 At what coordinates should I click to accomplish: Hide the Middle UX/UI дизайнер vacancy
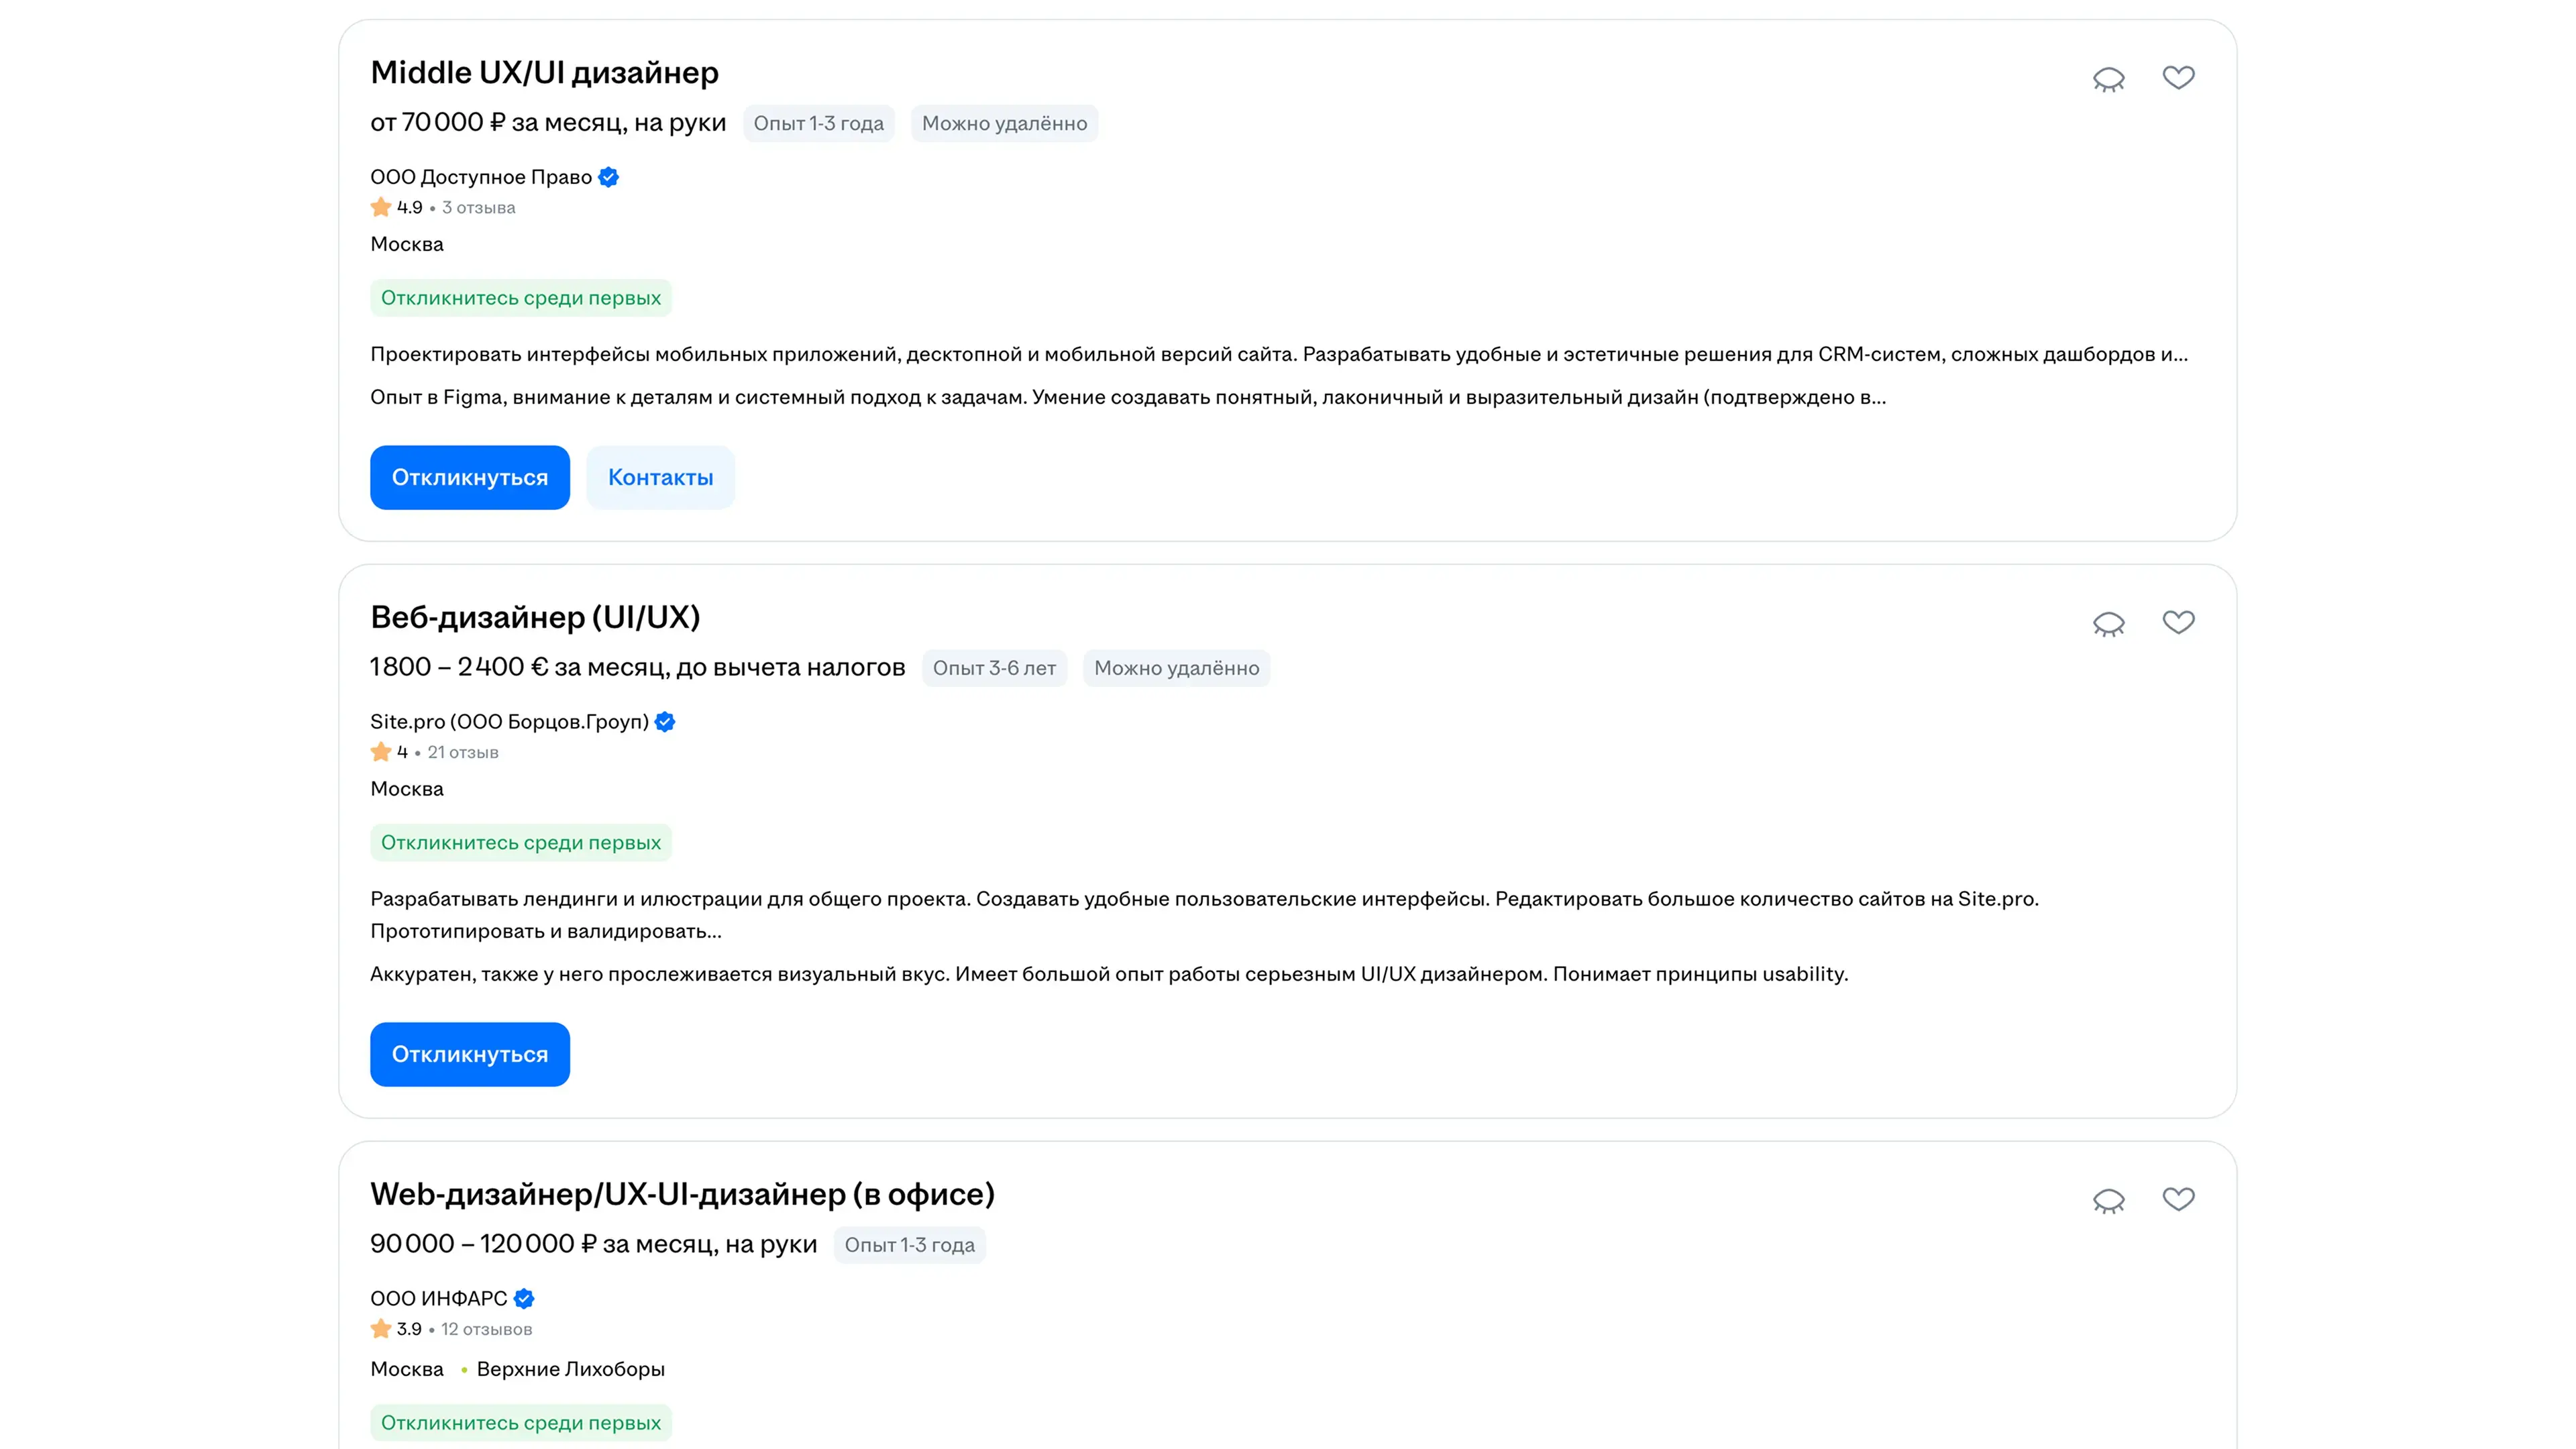tap(2108, 79)
